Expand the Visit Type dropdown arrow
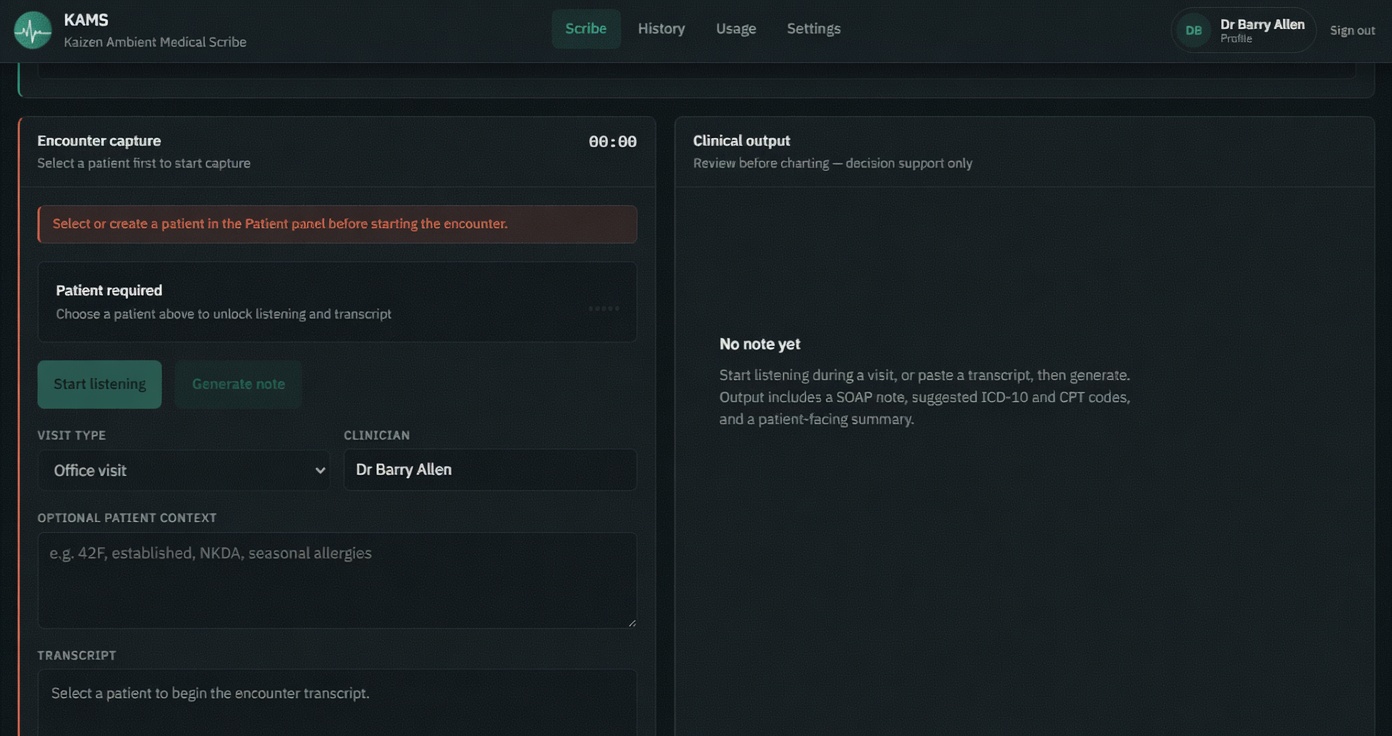Viewport: 1392px width, 736px height. point(320,470)
